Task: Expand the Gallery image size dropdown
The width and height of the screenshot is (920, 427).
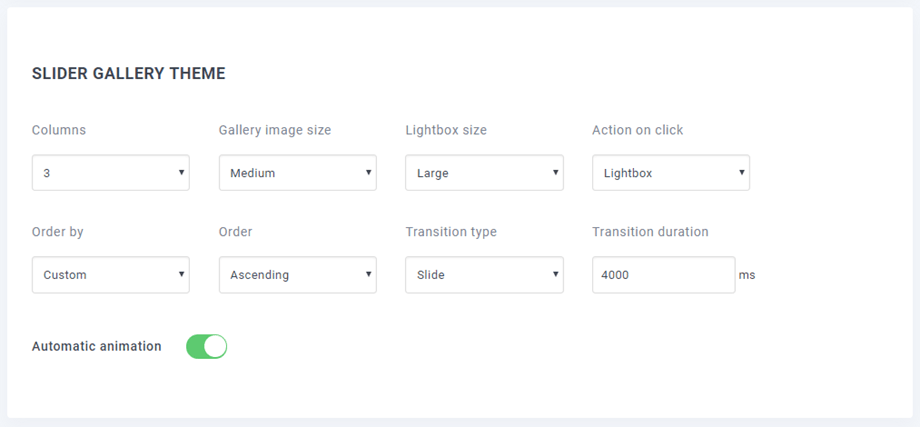Action: 297,173
